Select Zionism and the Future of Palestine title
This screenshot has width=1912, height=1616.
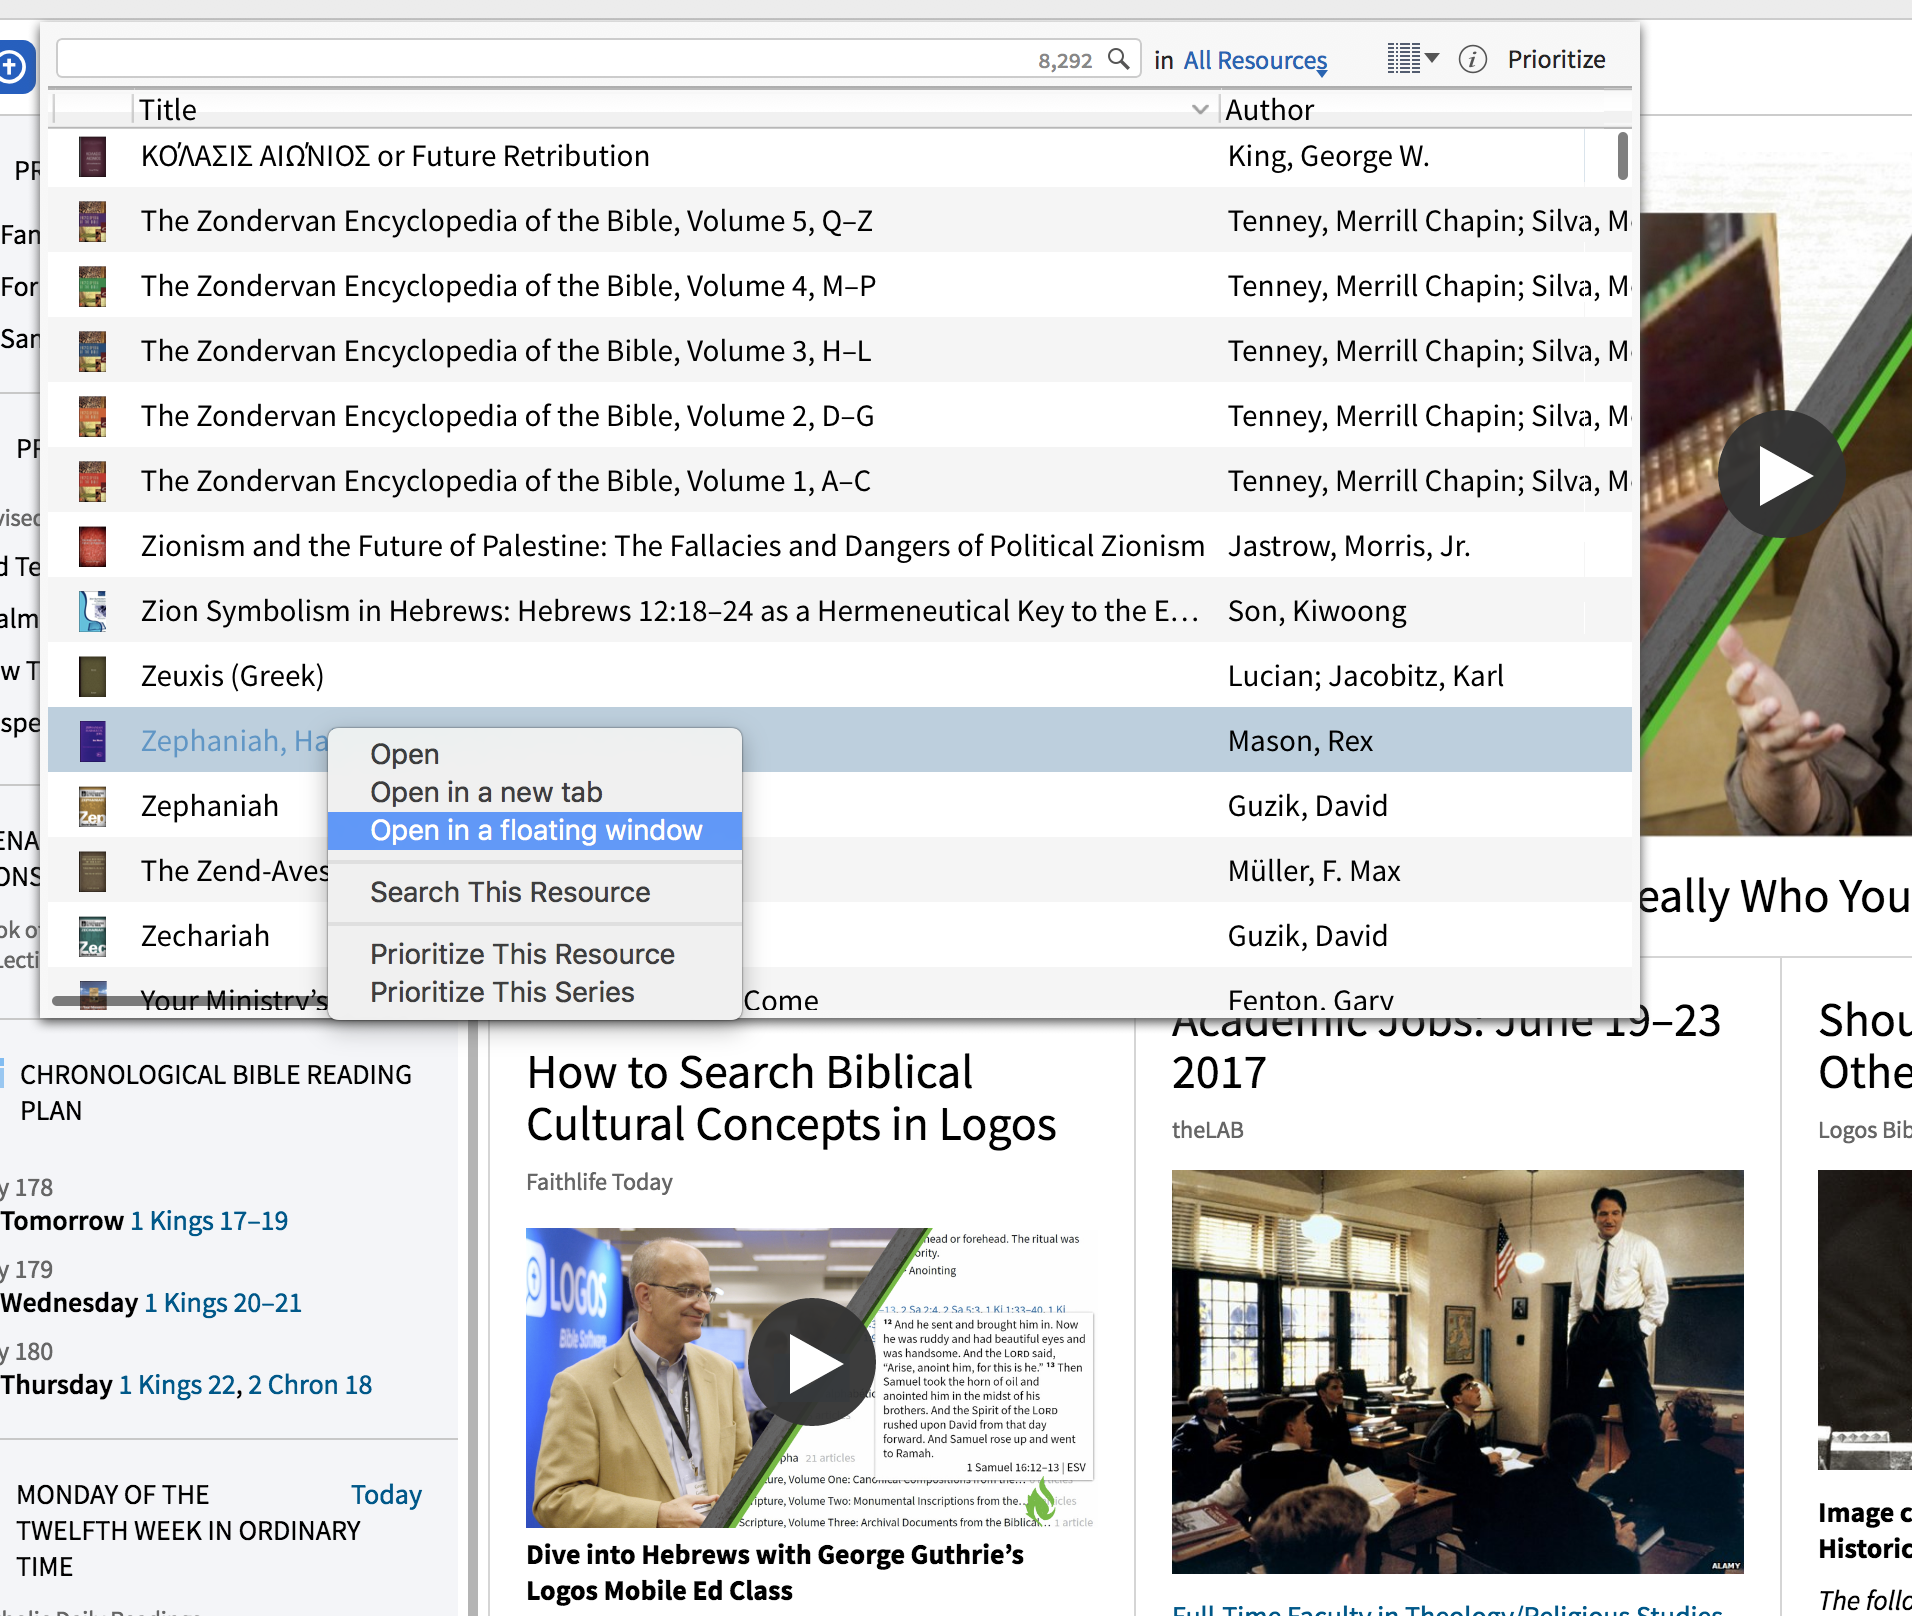[x=673, y=546]
